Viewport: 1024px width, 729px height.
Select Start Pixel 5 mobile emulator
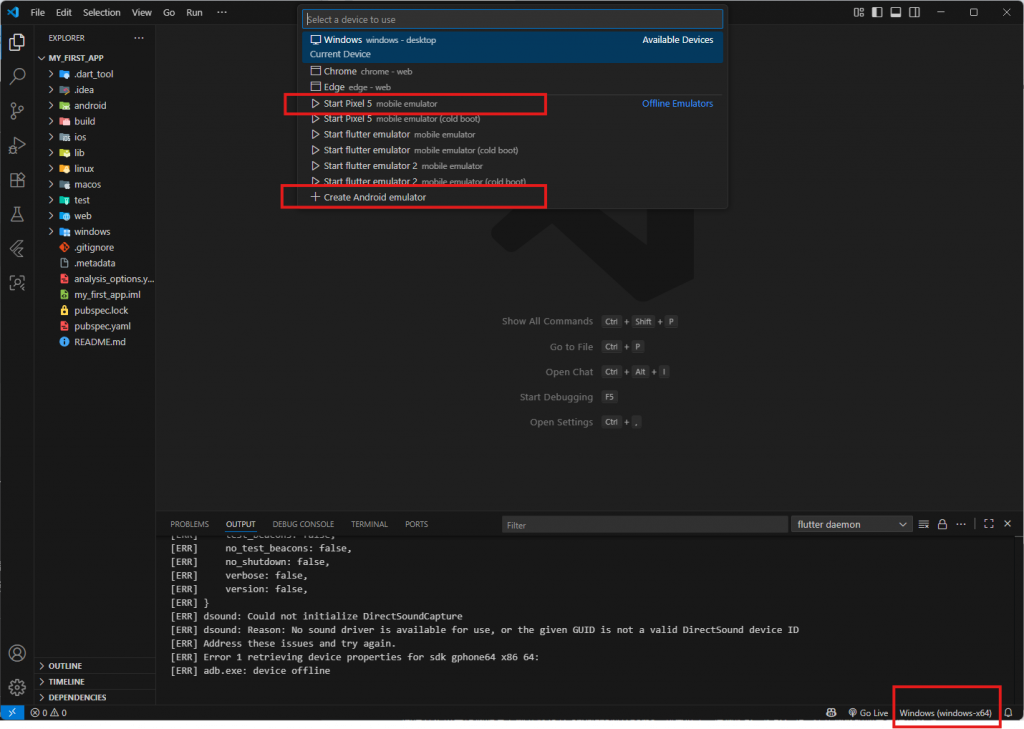coord(513,103)
